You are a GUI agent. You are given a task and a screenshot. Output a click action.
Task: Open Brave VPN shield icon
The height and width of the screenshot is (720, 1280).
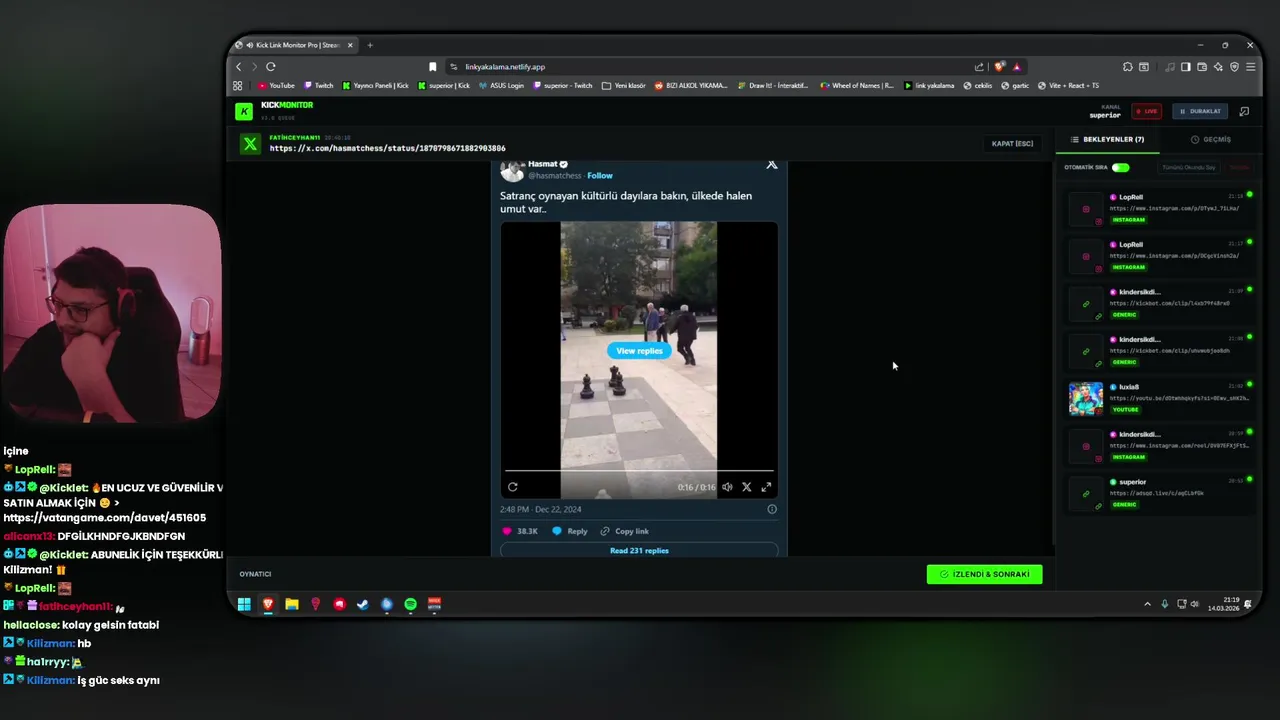[x=1234, y=67]
